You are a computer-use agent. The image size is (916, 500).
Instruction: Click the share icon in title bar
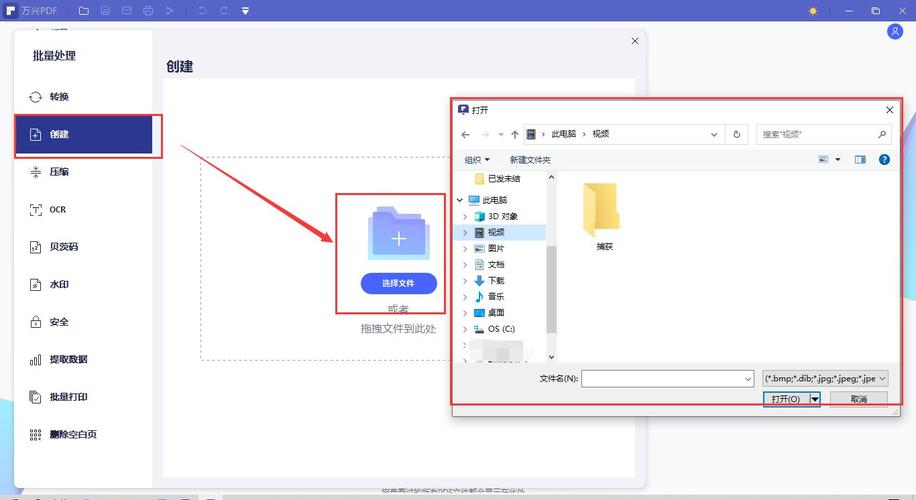[169, 11]
